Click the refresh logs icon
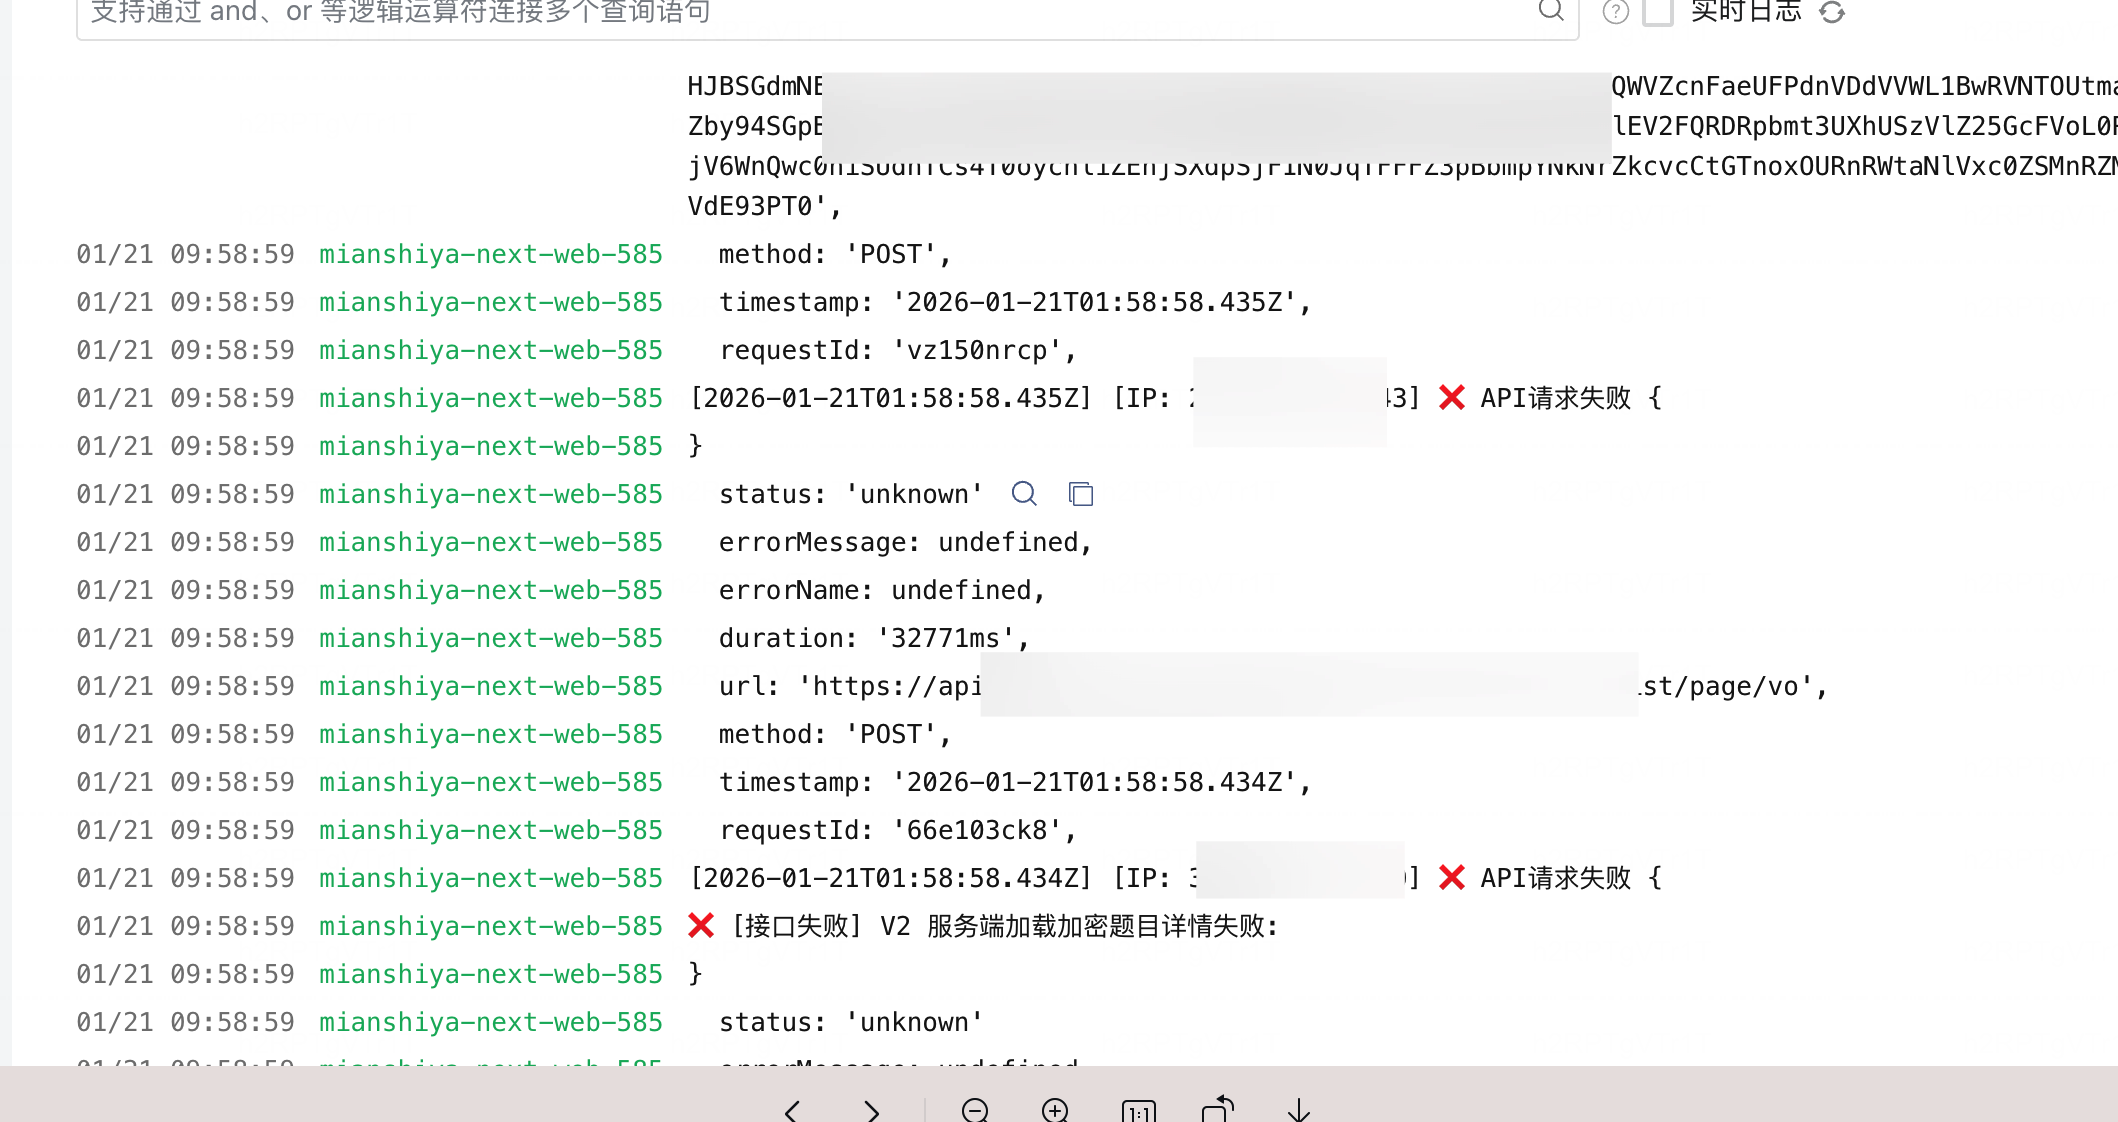This screenshot has height=1122, width=2118. click(x=1831, y=12)
